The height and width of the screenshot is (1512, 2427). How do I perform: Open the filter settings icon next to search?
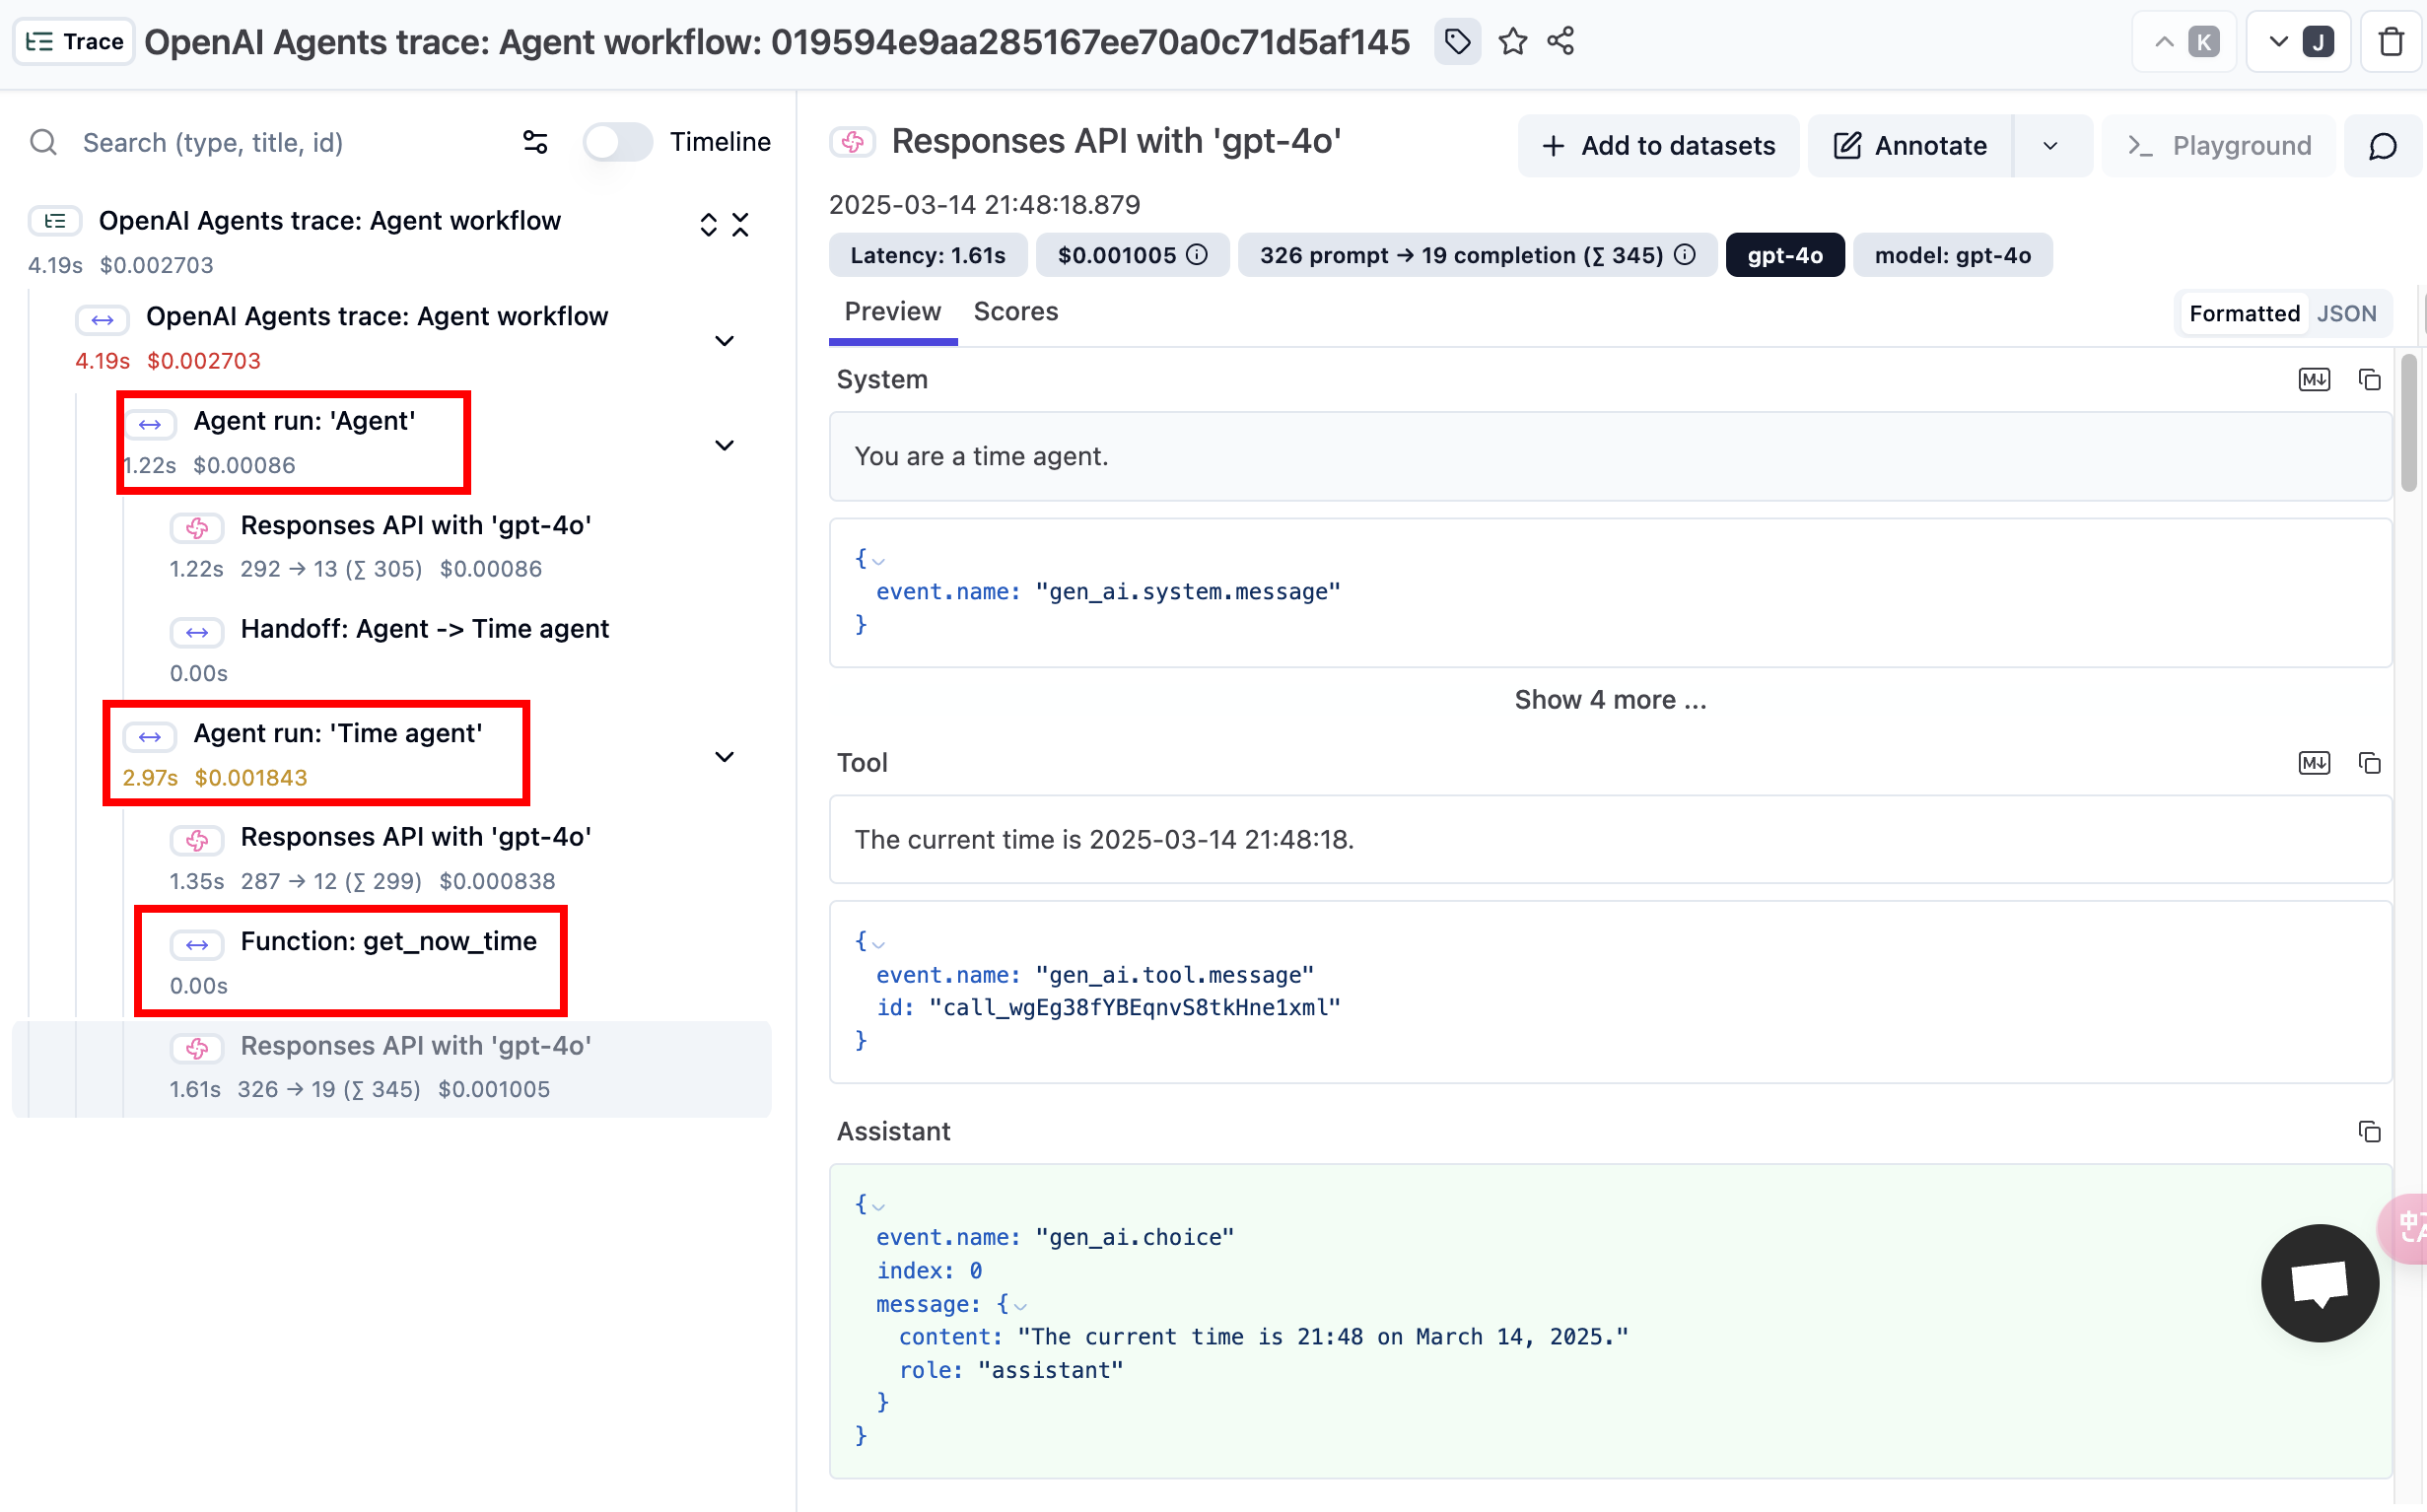535,143
